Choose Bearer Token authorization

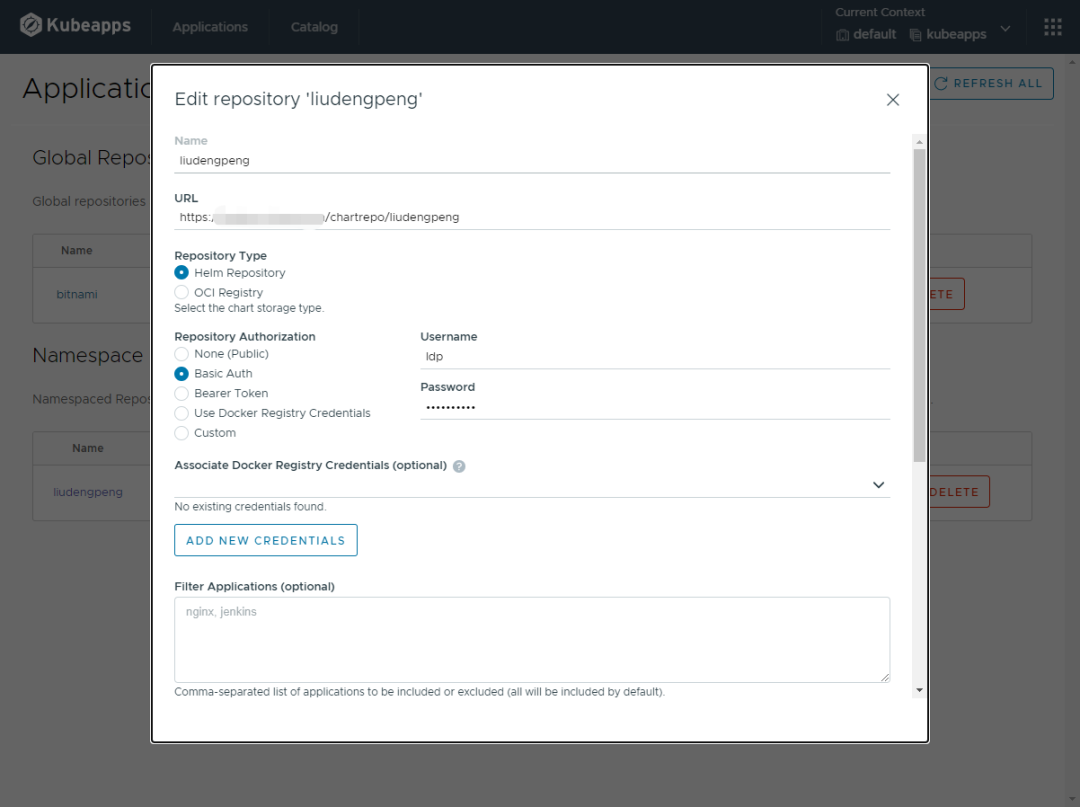click(x=182, y=393)
